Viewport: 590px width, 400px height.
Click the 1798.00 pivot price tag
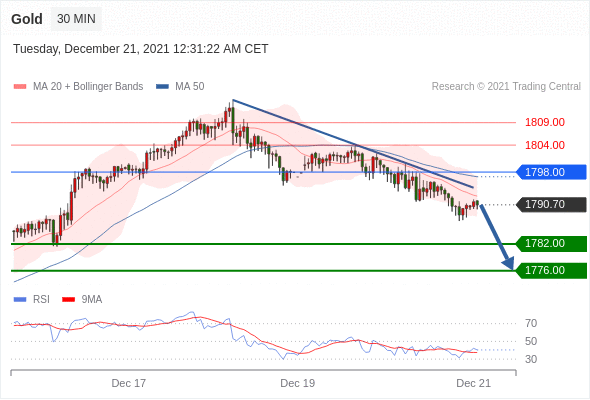(x=551, y=172)
